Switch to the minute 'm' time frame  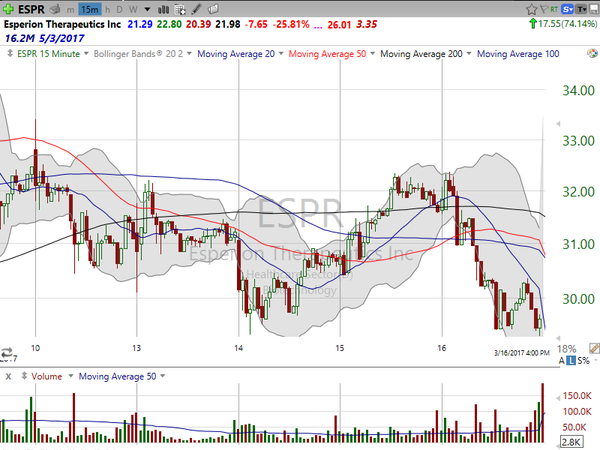click(x=70, y=10)
